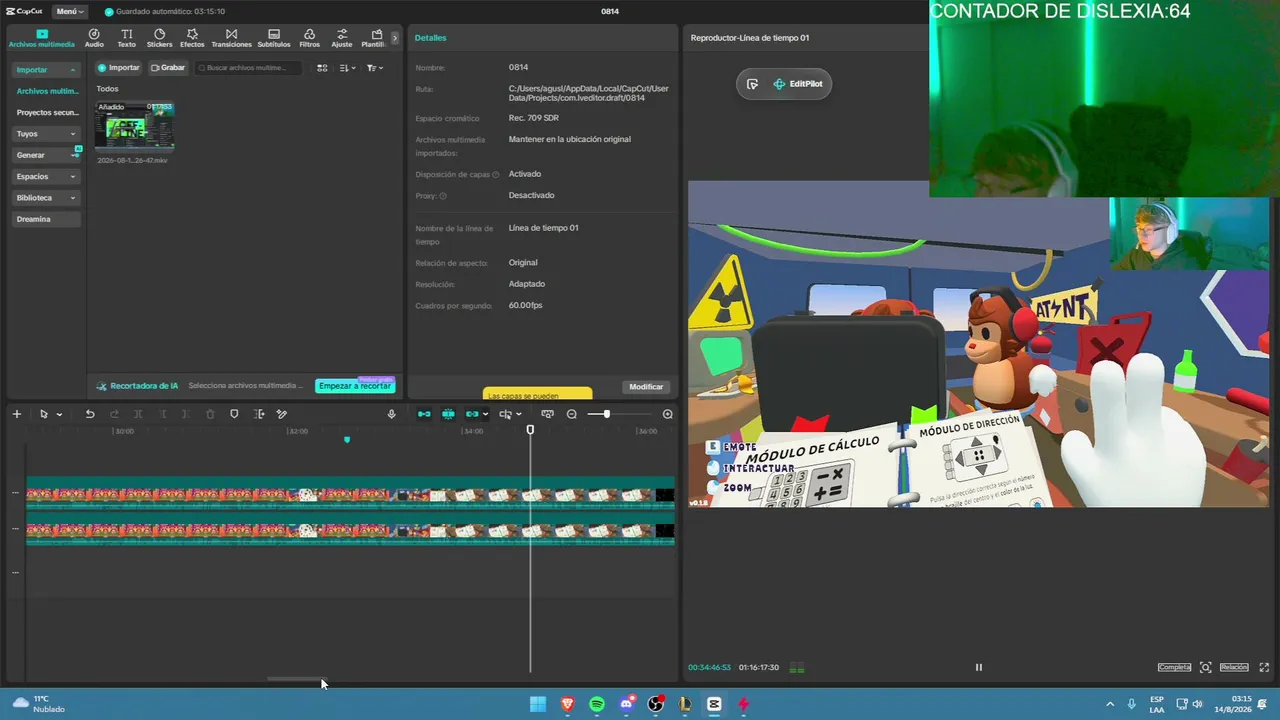This screenshot has width=1280, height=720.
Task: Click the Grabar record button
Action: [168, 68]
